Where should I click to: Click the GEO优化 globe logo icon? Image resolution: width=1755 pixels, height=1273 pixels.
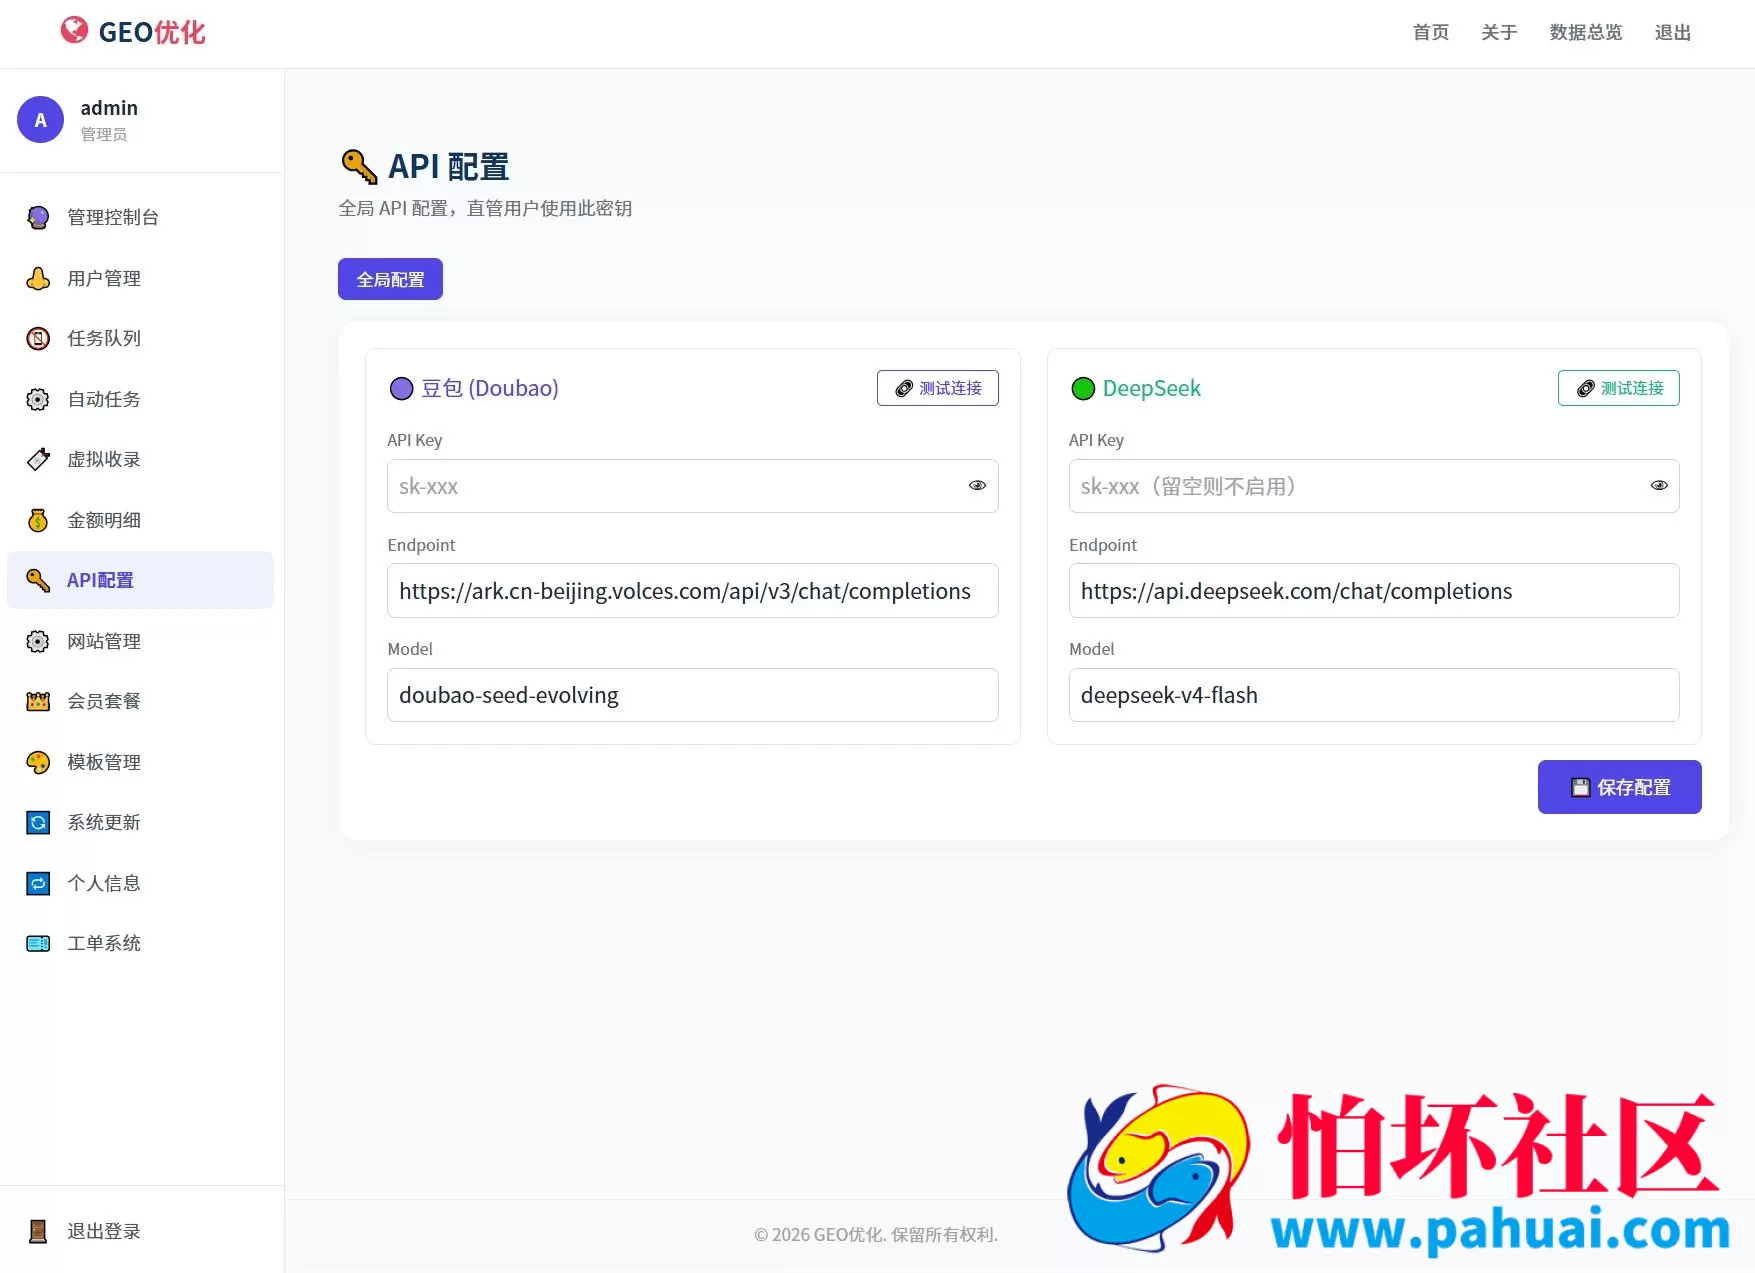coord(74,31)
